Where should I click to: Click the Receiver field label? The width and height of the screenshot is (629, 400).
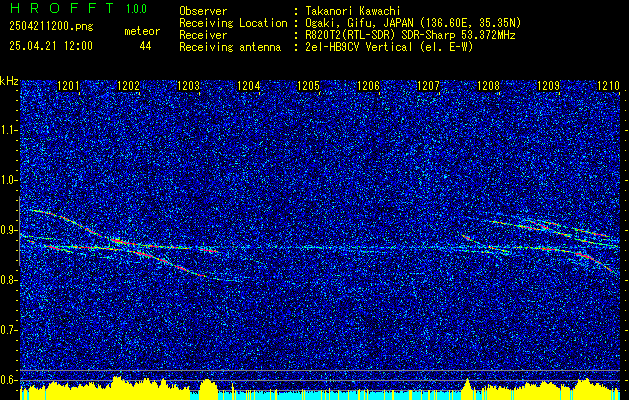(x=203, y=35)
